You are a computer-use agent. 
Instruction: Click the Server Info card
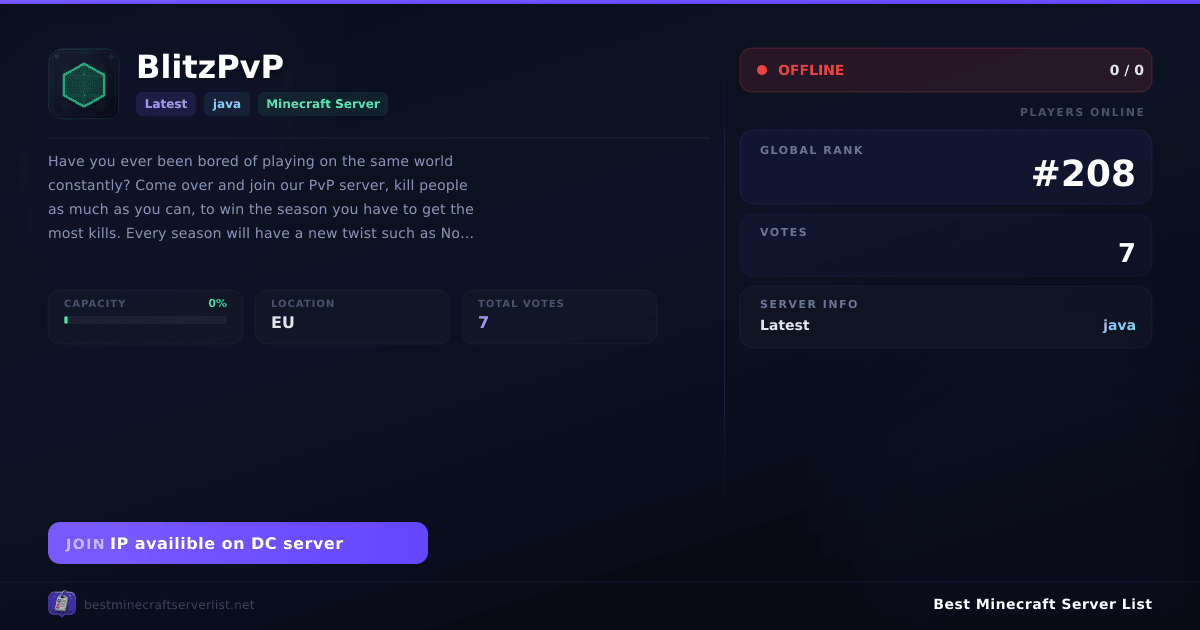(x=946, y=317)
